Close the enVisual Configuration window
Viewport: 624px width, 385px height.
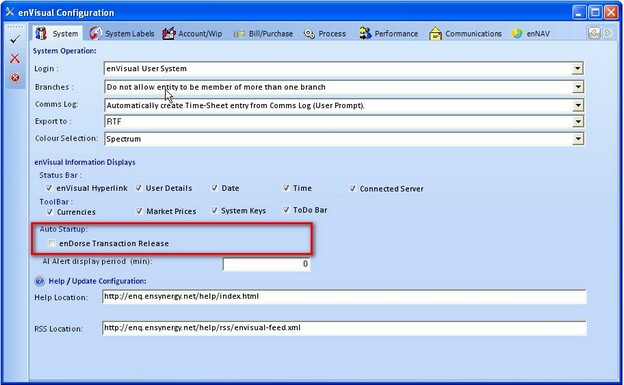tap(611, 12)
